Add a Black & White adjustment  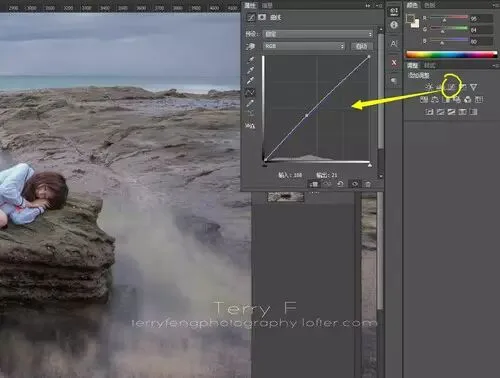(446, 99)
